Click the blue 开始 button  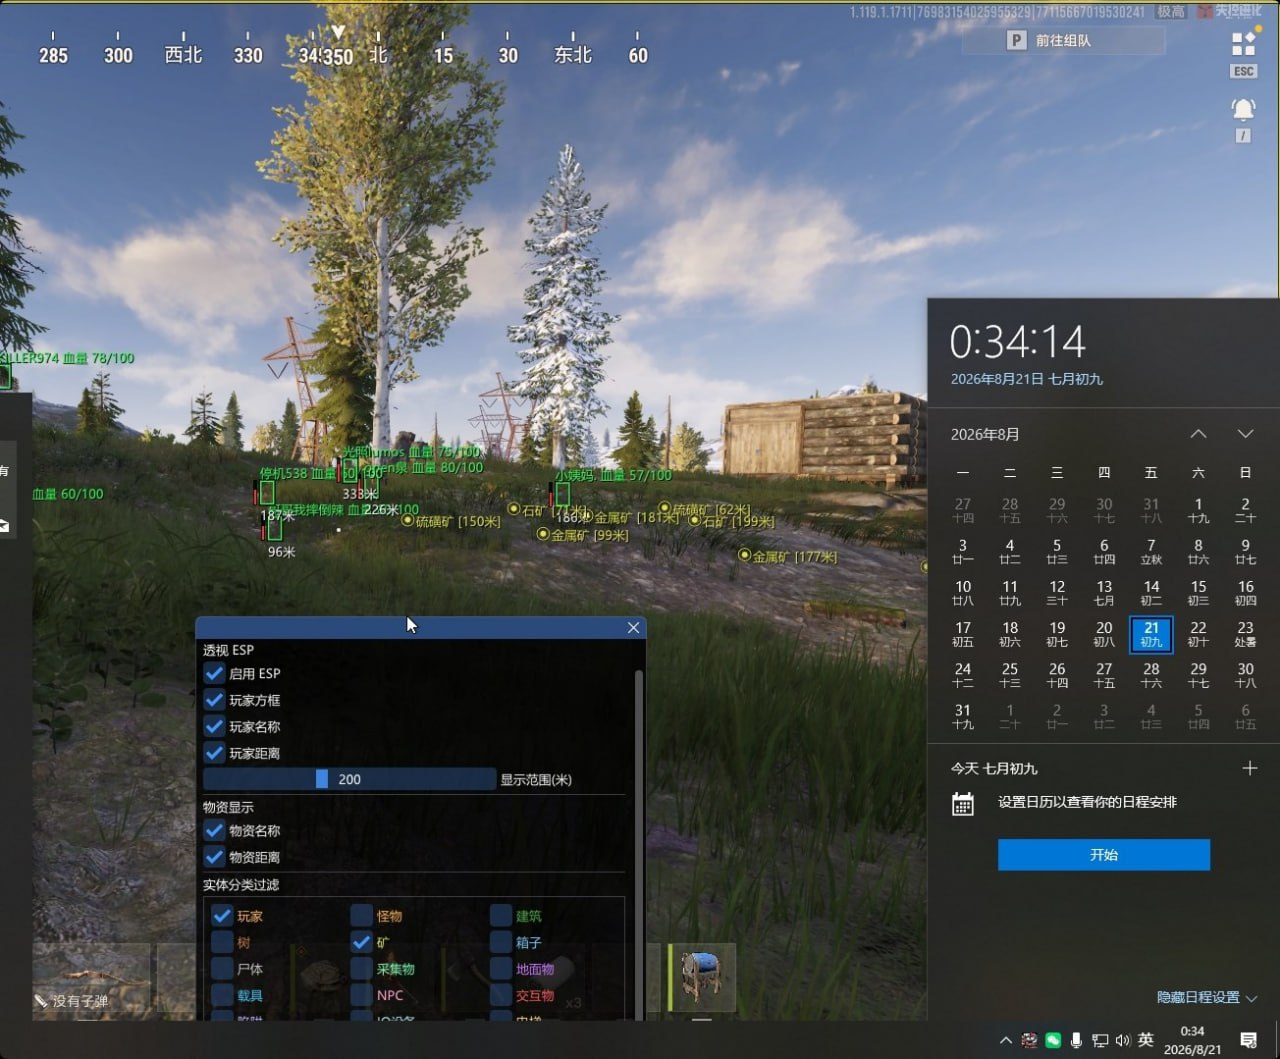[1104, 855]
